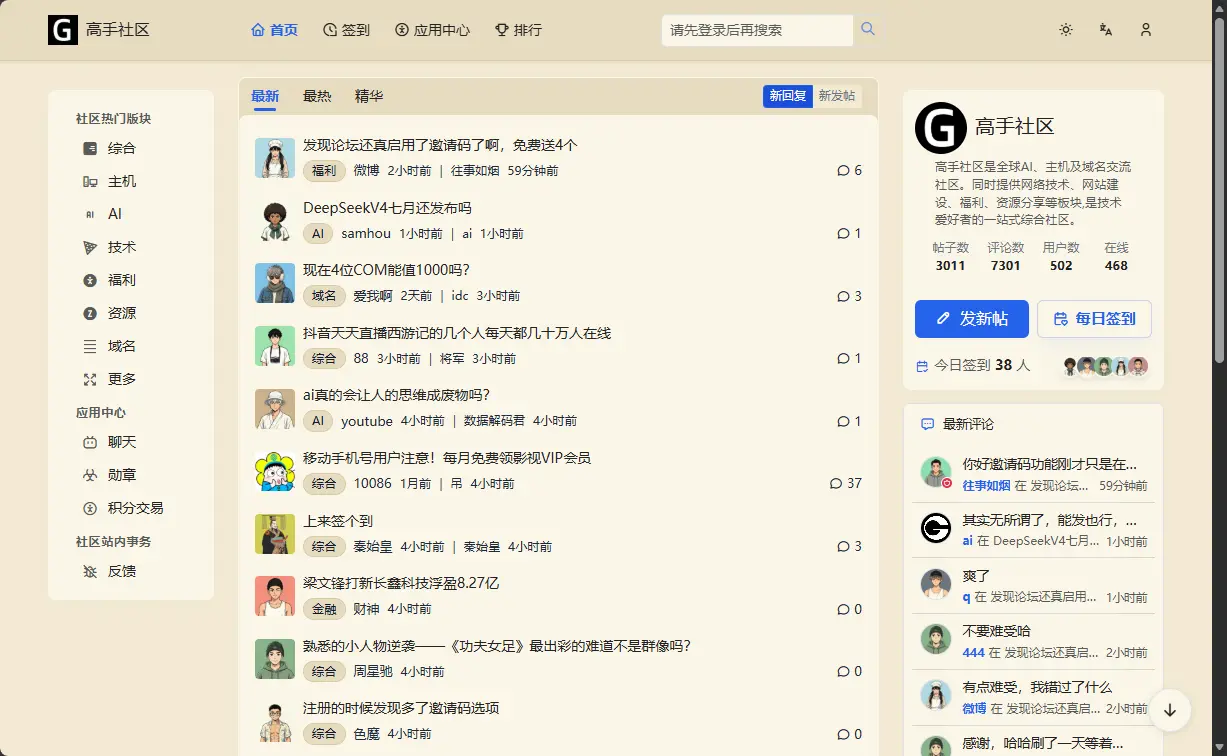Open post 抖音天天直播西游记的几个人
Viewport: 1227px width, 756px height.
457,333
